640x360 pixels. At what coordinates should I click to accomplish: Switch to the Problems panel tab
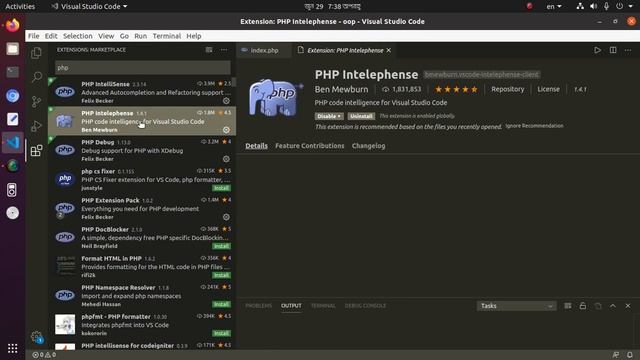point(258,306)
